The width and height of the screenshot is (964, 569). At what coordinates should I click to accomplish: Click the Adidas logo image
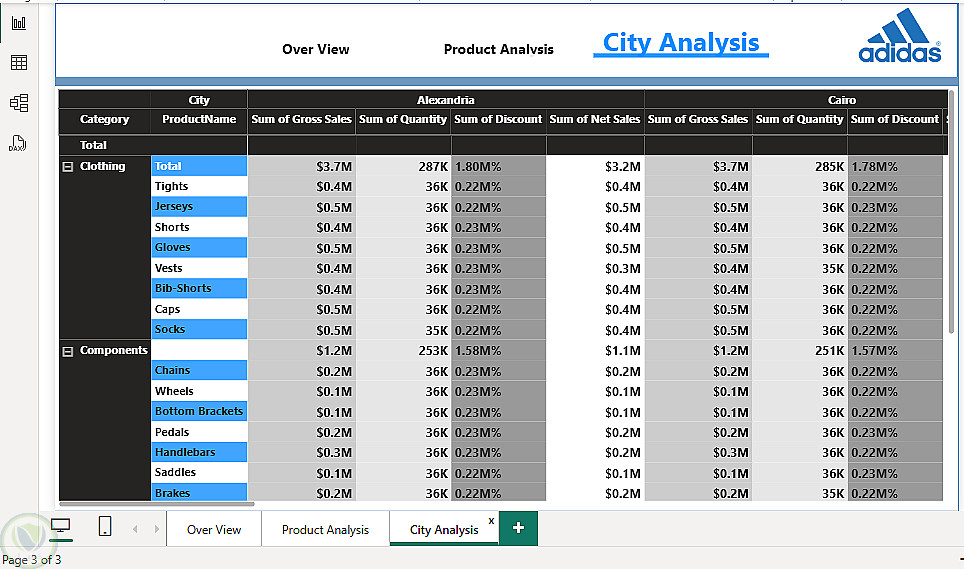[x=900, y=38]
